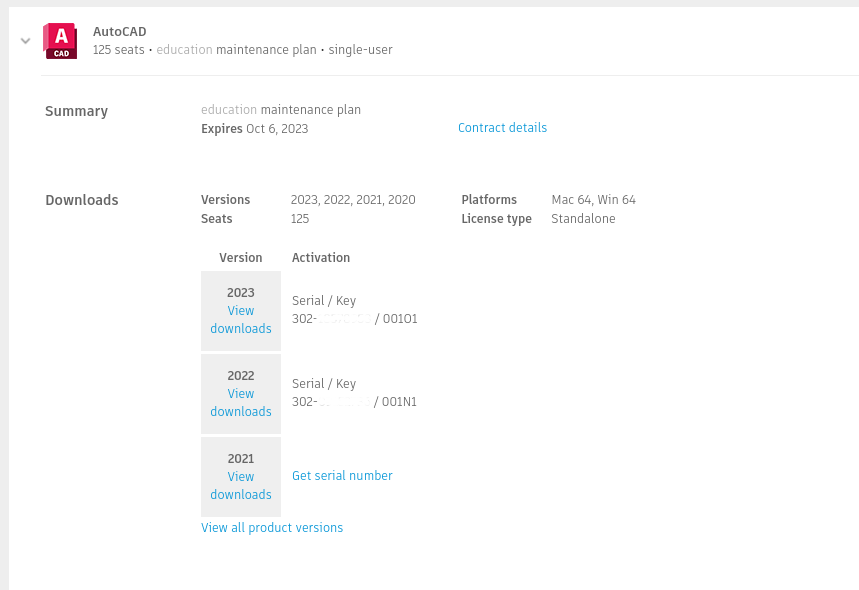
Task: Get serial number for version 2021
Action: tap(342, 476)
